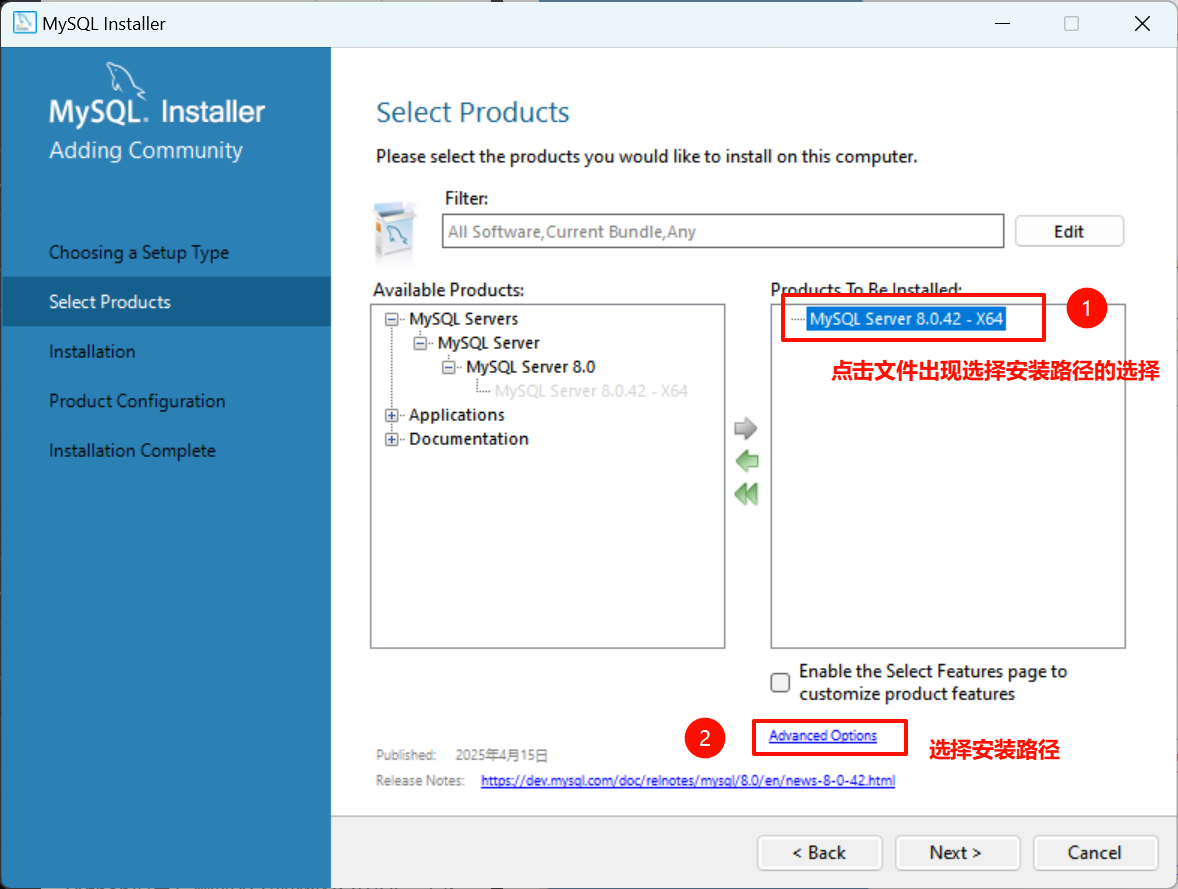
Task: Open the release notes URL link
Action: pos(687,781)
